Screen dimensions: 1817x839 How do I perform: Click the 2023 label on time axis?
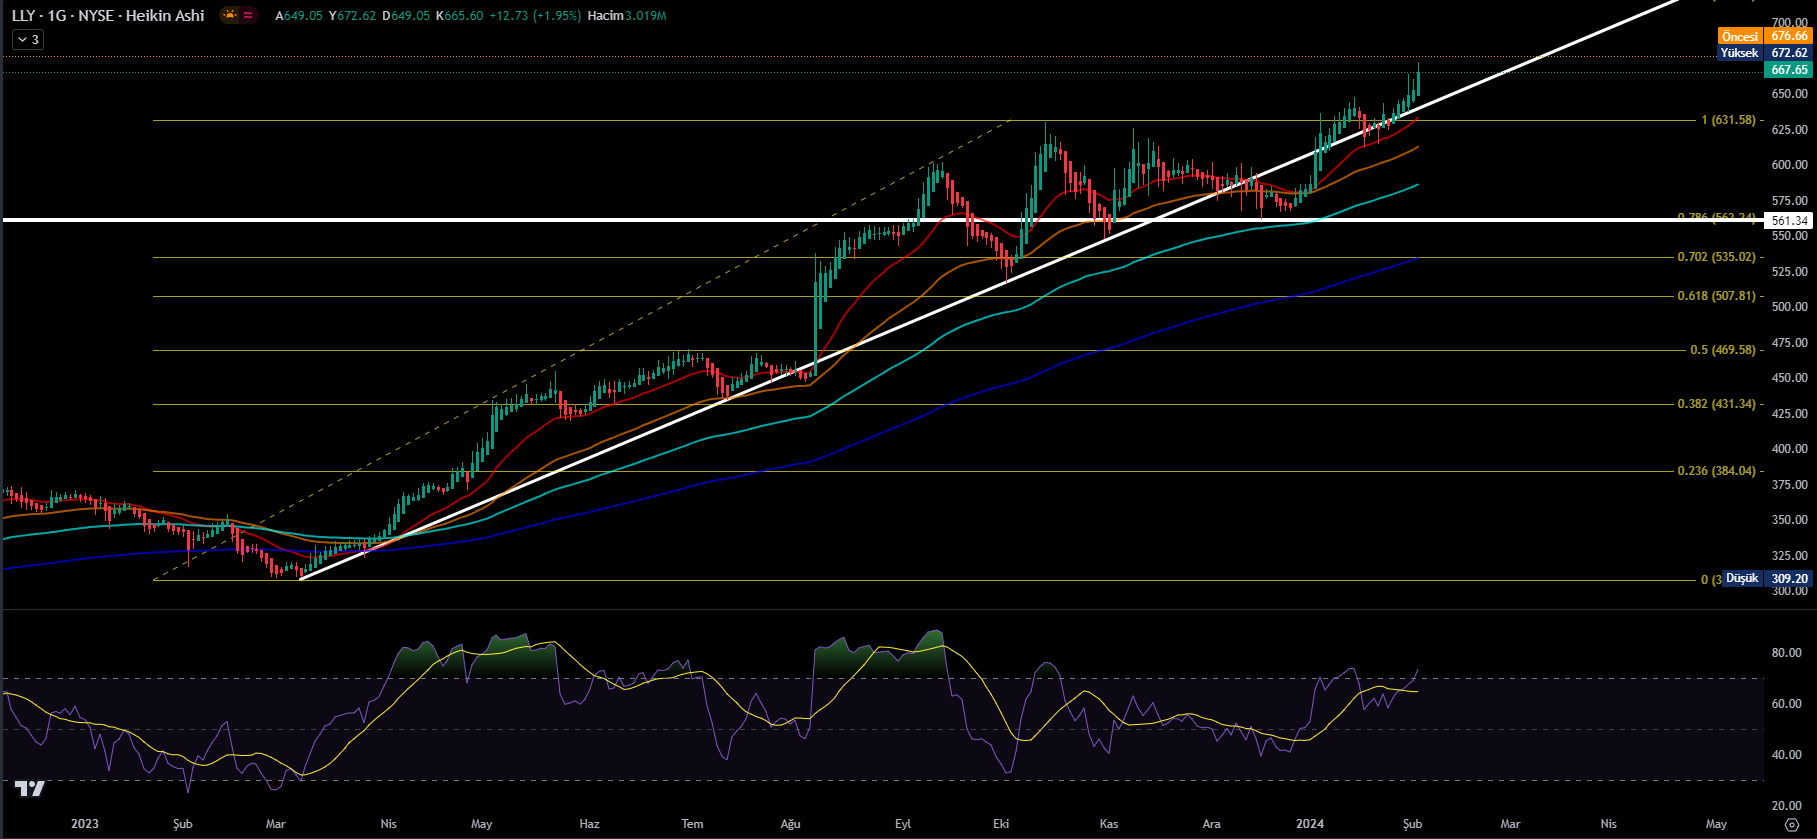coord(85,824)
